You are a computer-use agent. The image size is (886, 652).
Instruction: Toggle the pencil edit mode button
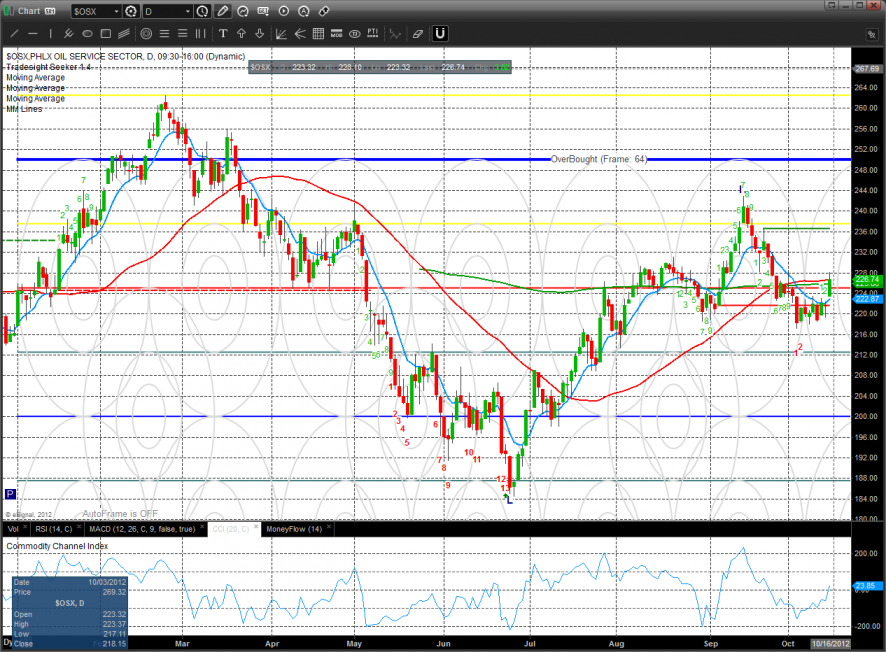click(222, 12)
